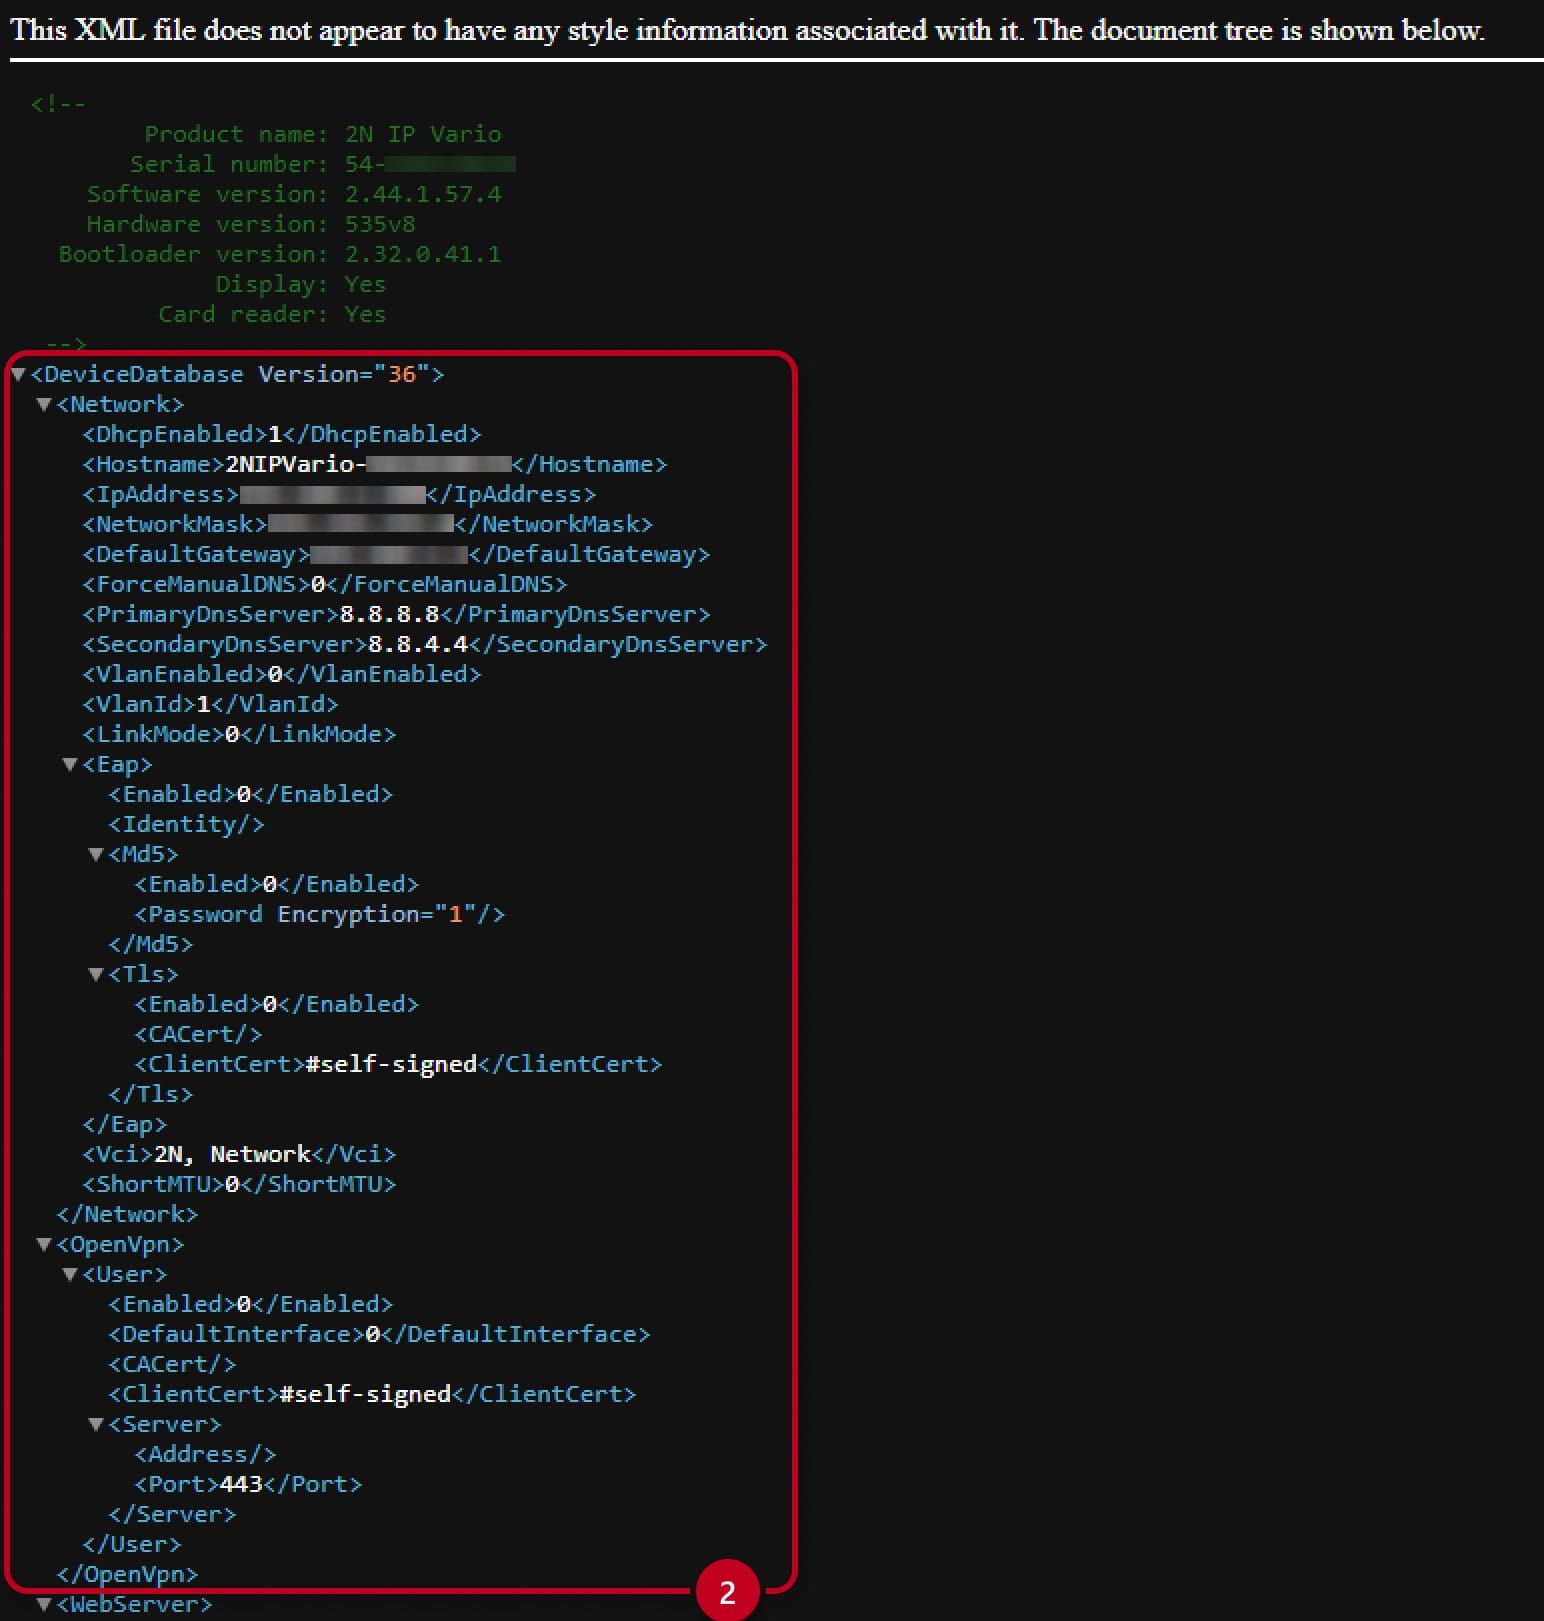The image size is (1544, 1621).
Task: Click the Hostname 2NIPVario line
Action: (x=375, y=464)
